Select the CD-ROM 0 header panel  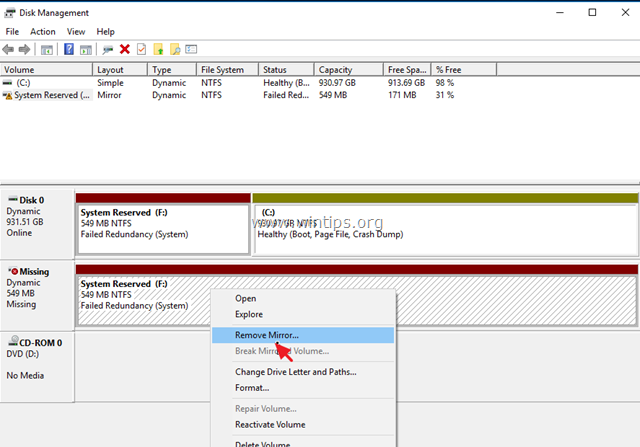click(x=38, y=367)
